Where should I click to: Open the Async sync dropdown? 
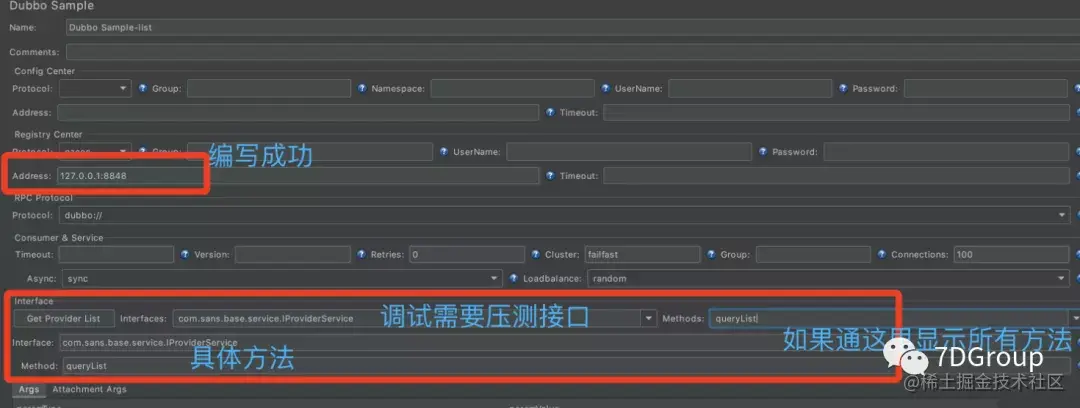tap(282, 278)
